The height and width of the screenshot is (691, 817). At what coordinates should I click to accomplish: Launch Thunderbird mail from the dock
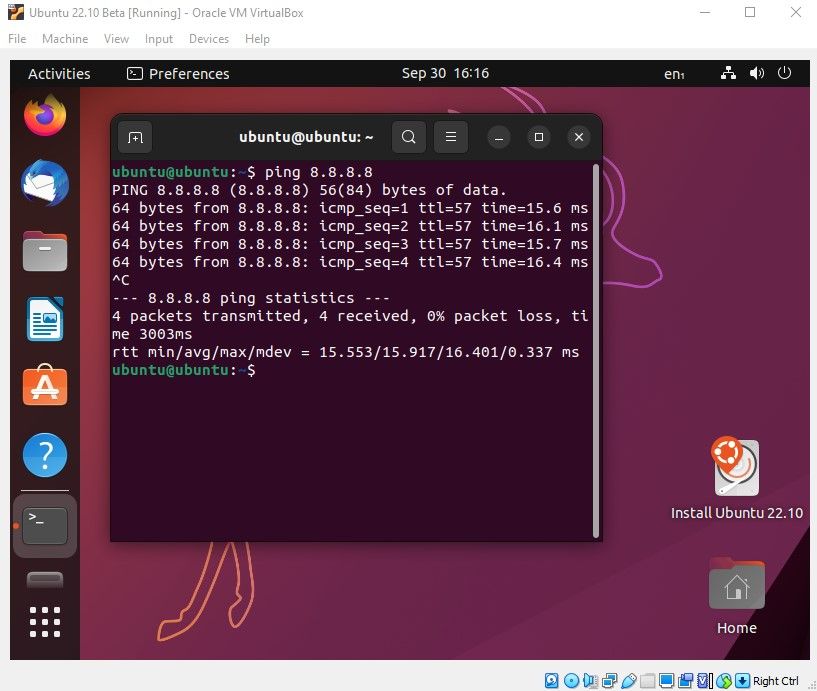[x=44, y=183]
